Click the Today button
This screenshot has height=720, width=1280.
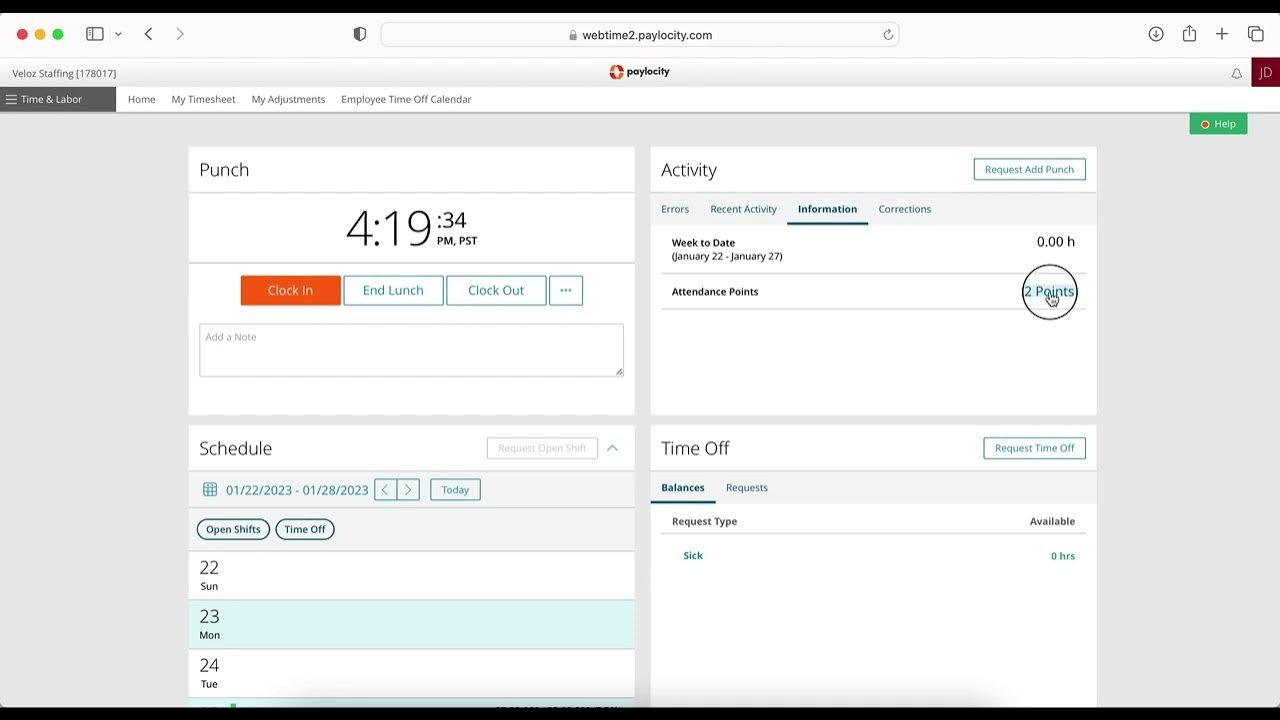[455, 490]
